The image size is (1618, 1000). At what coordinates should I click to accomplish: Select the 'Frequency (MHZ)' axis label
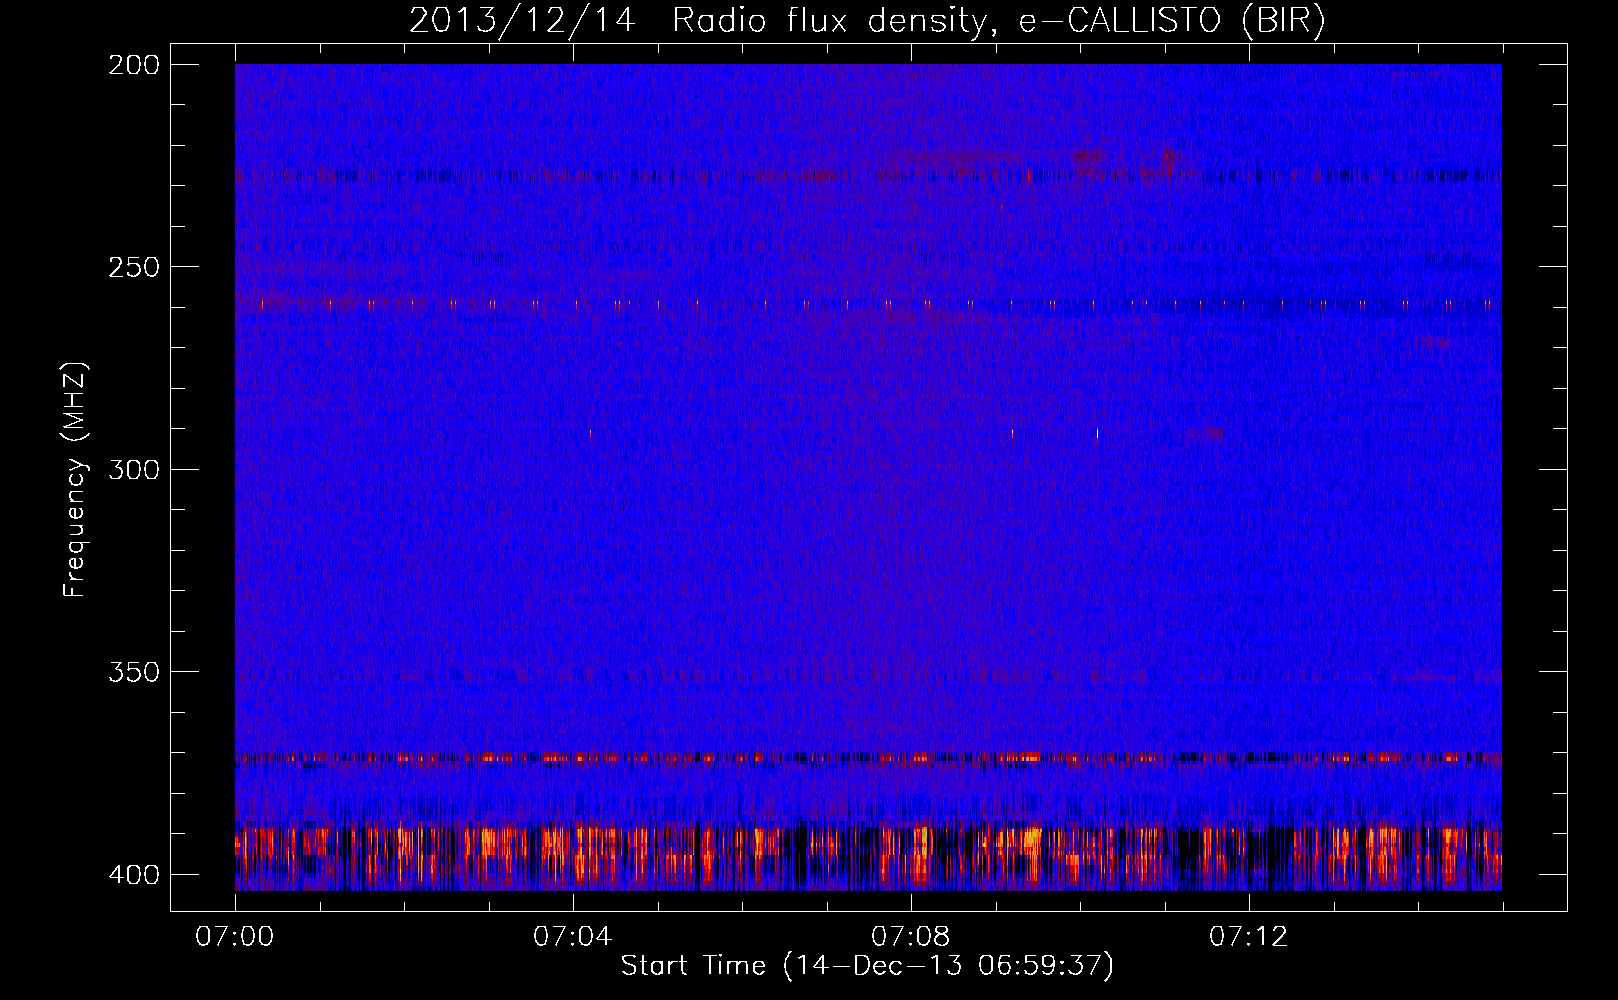(75, 479)
